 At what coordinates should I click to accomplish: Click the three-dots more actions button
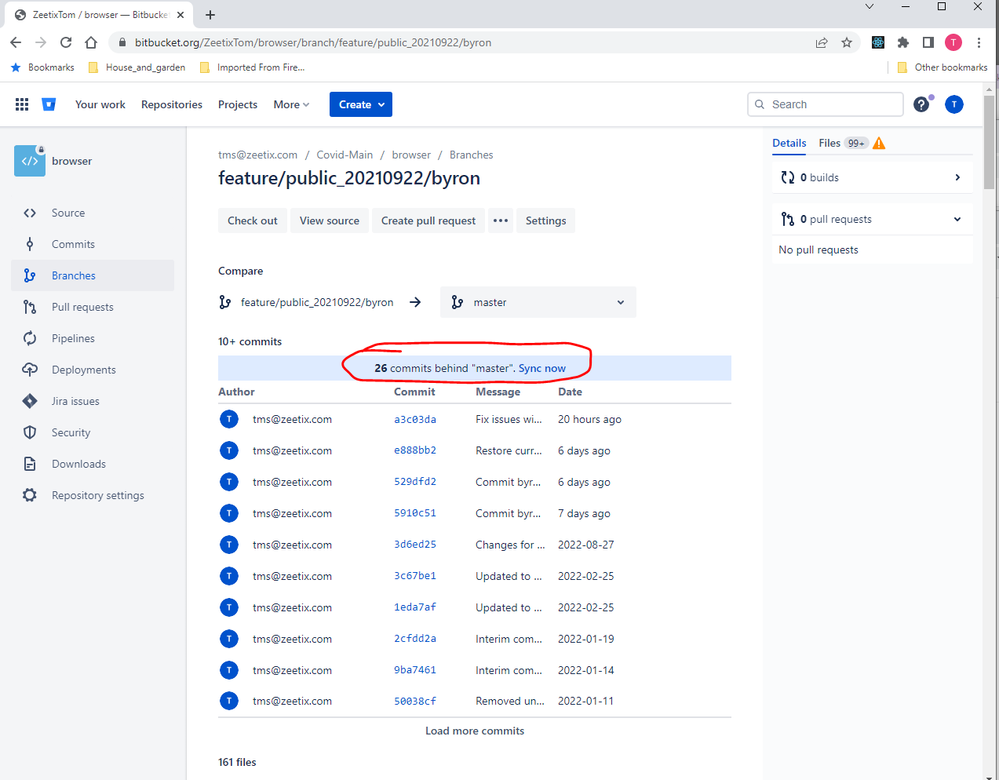[501, 220]
